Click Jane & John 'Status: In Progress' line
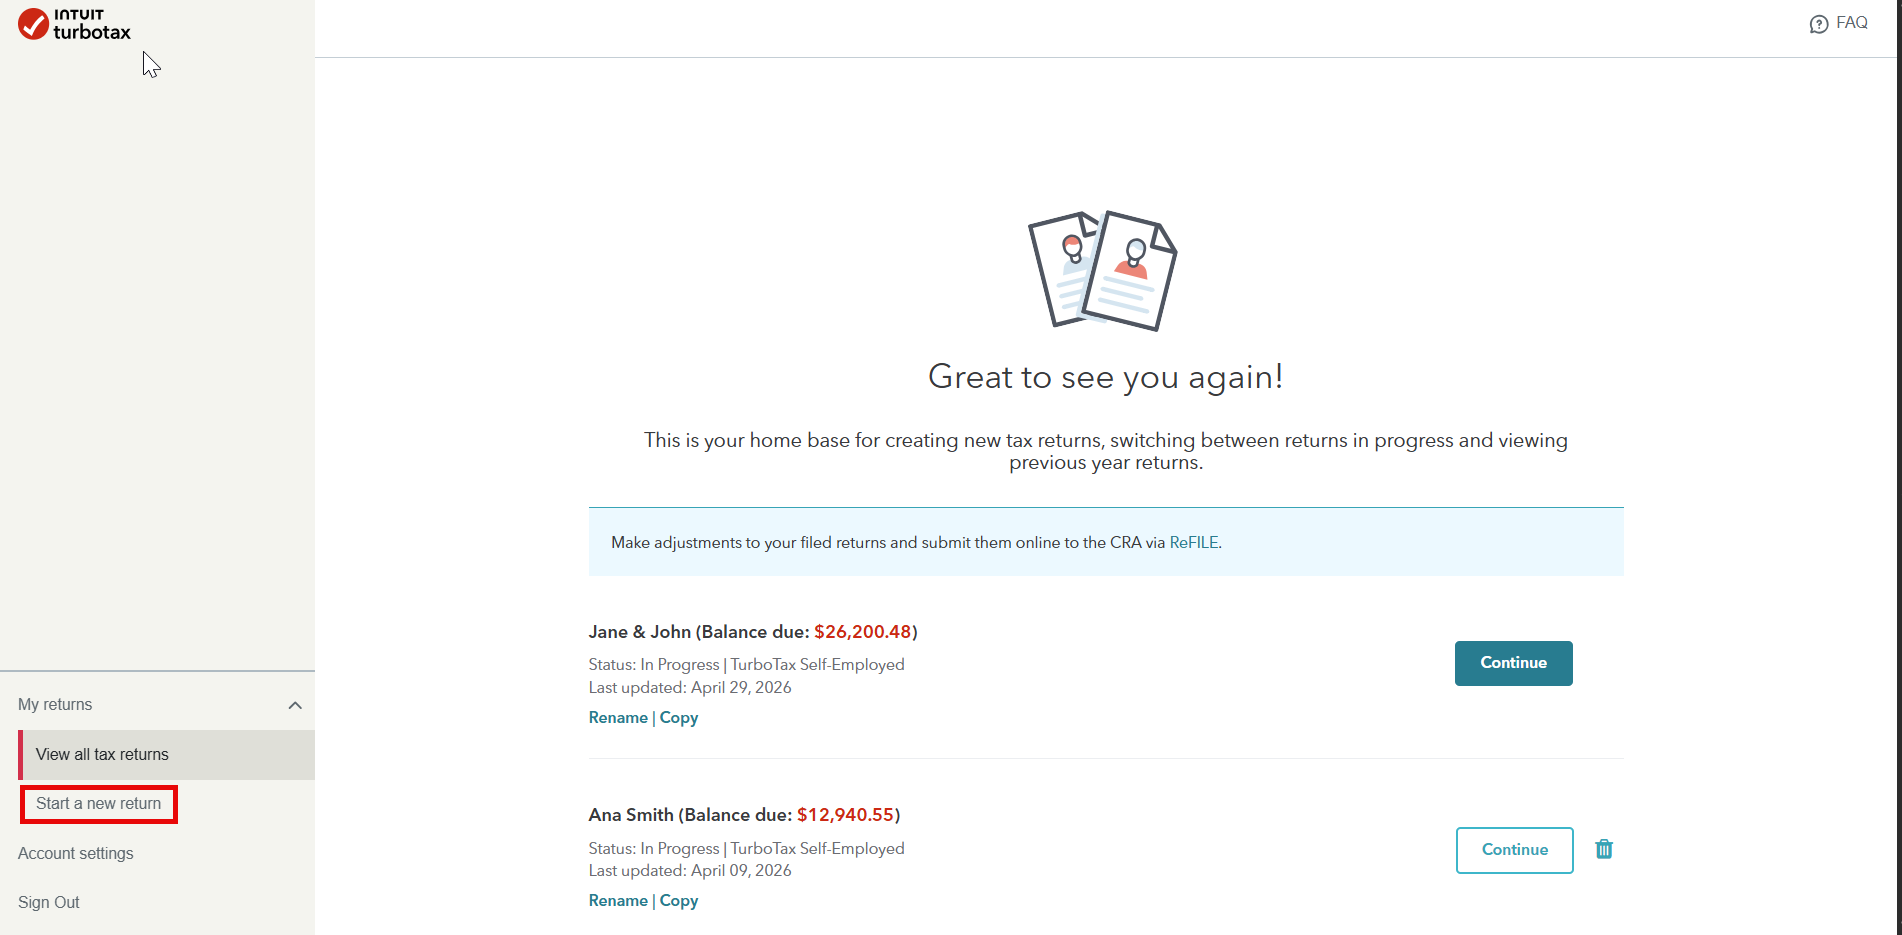This screenshot has height=935, width=1902. click(747, 665)
